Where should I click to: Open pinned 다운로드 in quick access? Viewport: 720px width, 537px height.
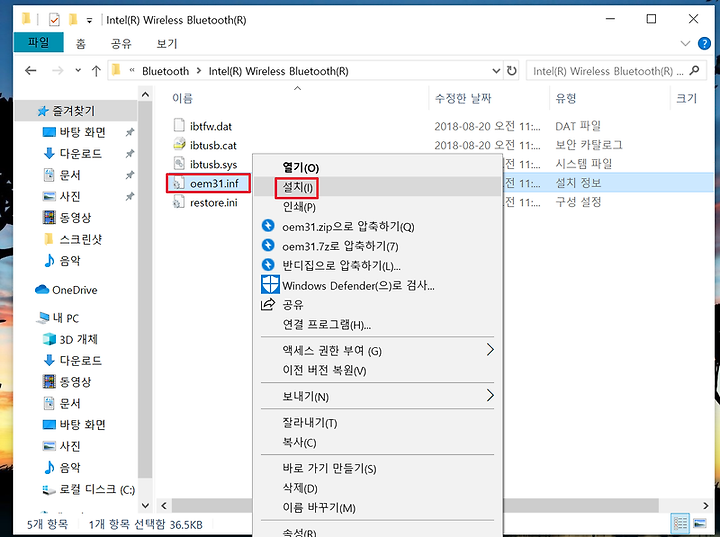[72, 153]
